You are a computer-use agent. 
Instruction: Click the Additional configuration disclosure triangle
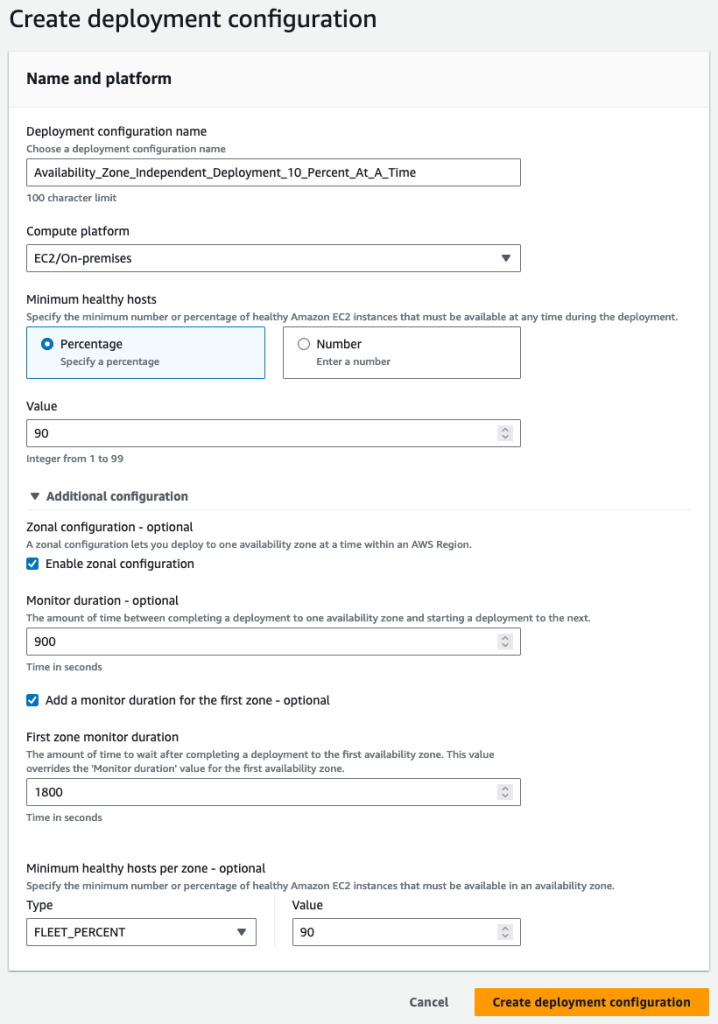click(36, 496)
